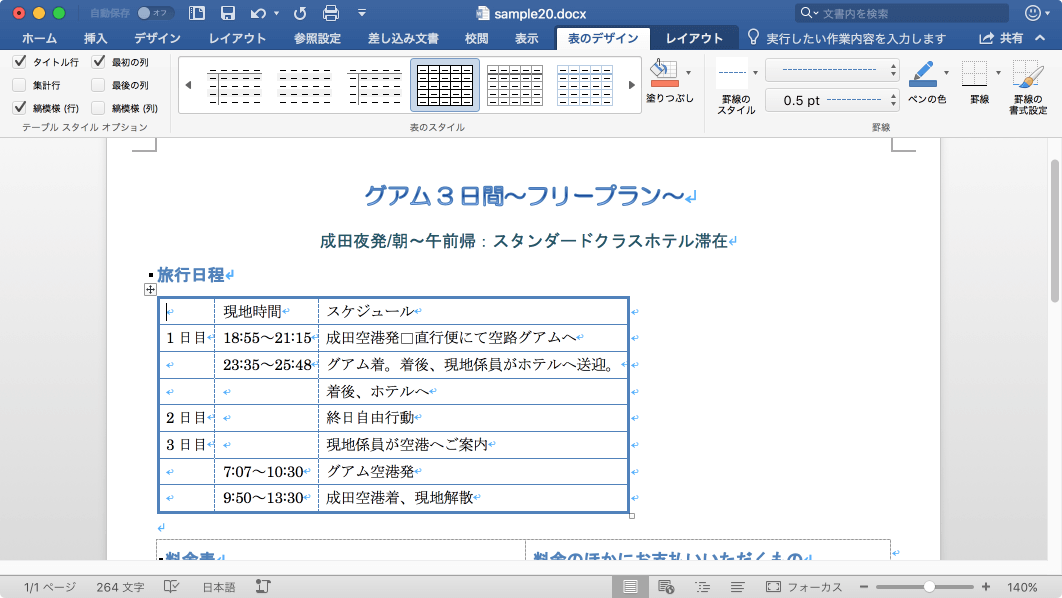Open the ホーム tab
Image resolution: width=1062 pixels, height=598 pixels.
click(39, 39)
